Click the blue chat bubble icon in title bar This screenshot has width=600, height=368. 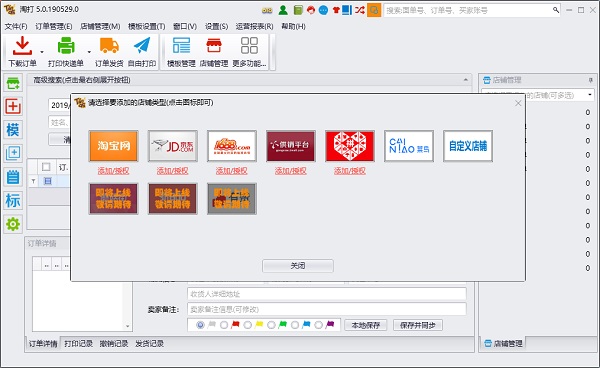click(323, 10)
